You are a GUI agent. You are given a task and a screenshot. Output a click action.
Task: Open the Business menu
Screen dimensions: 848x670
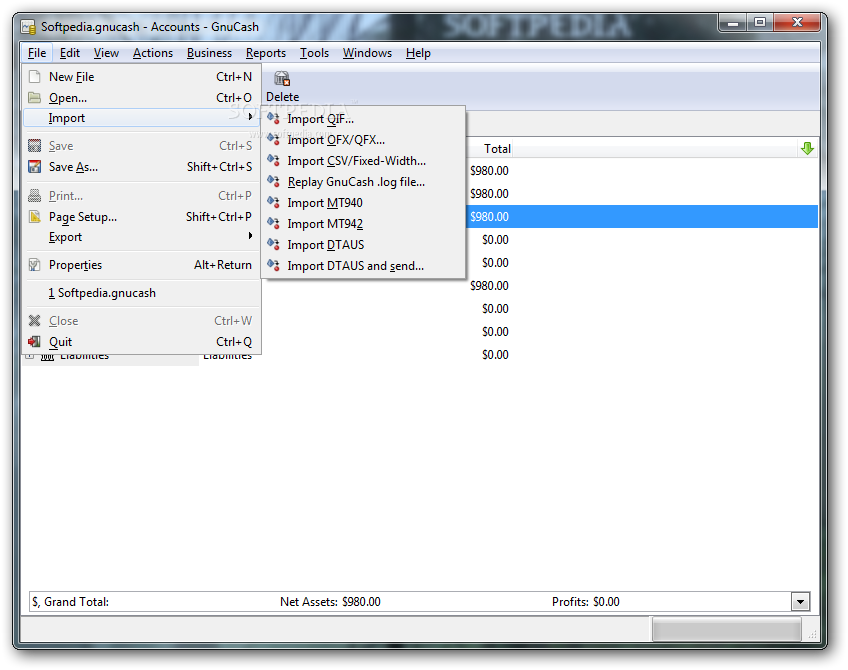pos(209,53)
